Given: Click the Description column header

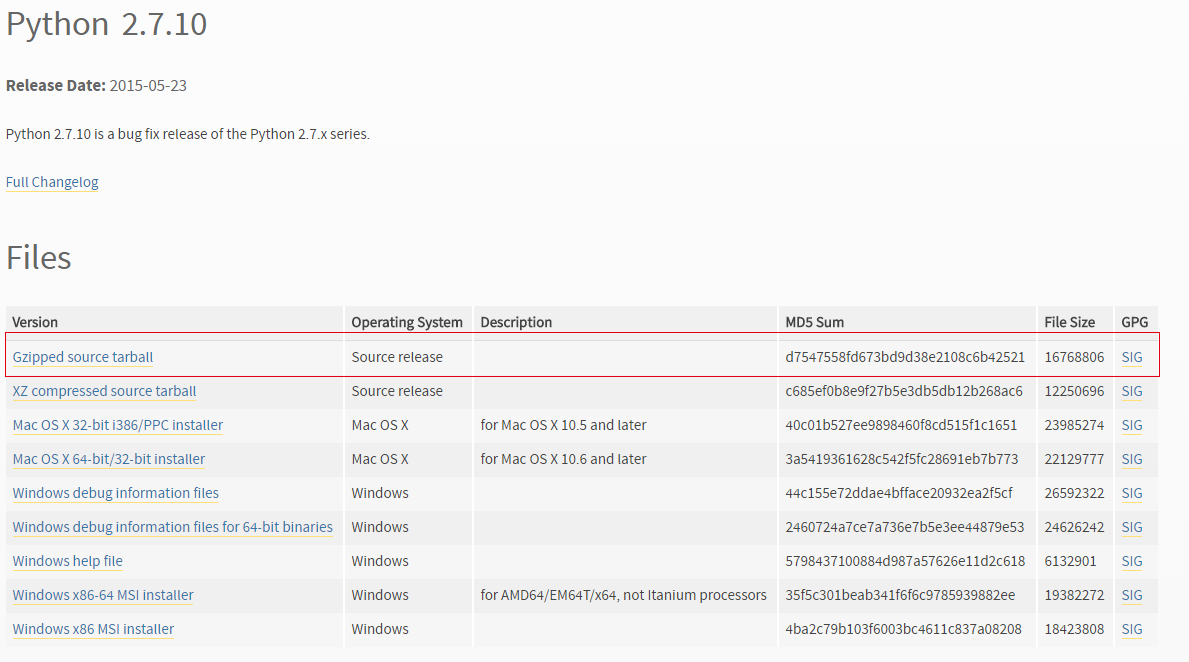Looking at the screenshot, I should [x=516, y=322].
